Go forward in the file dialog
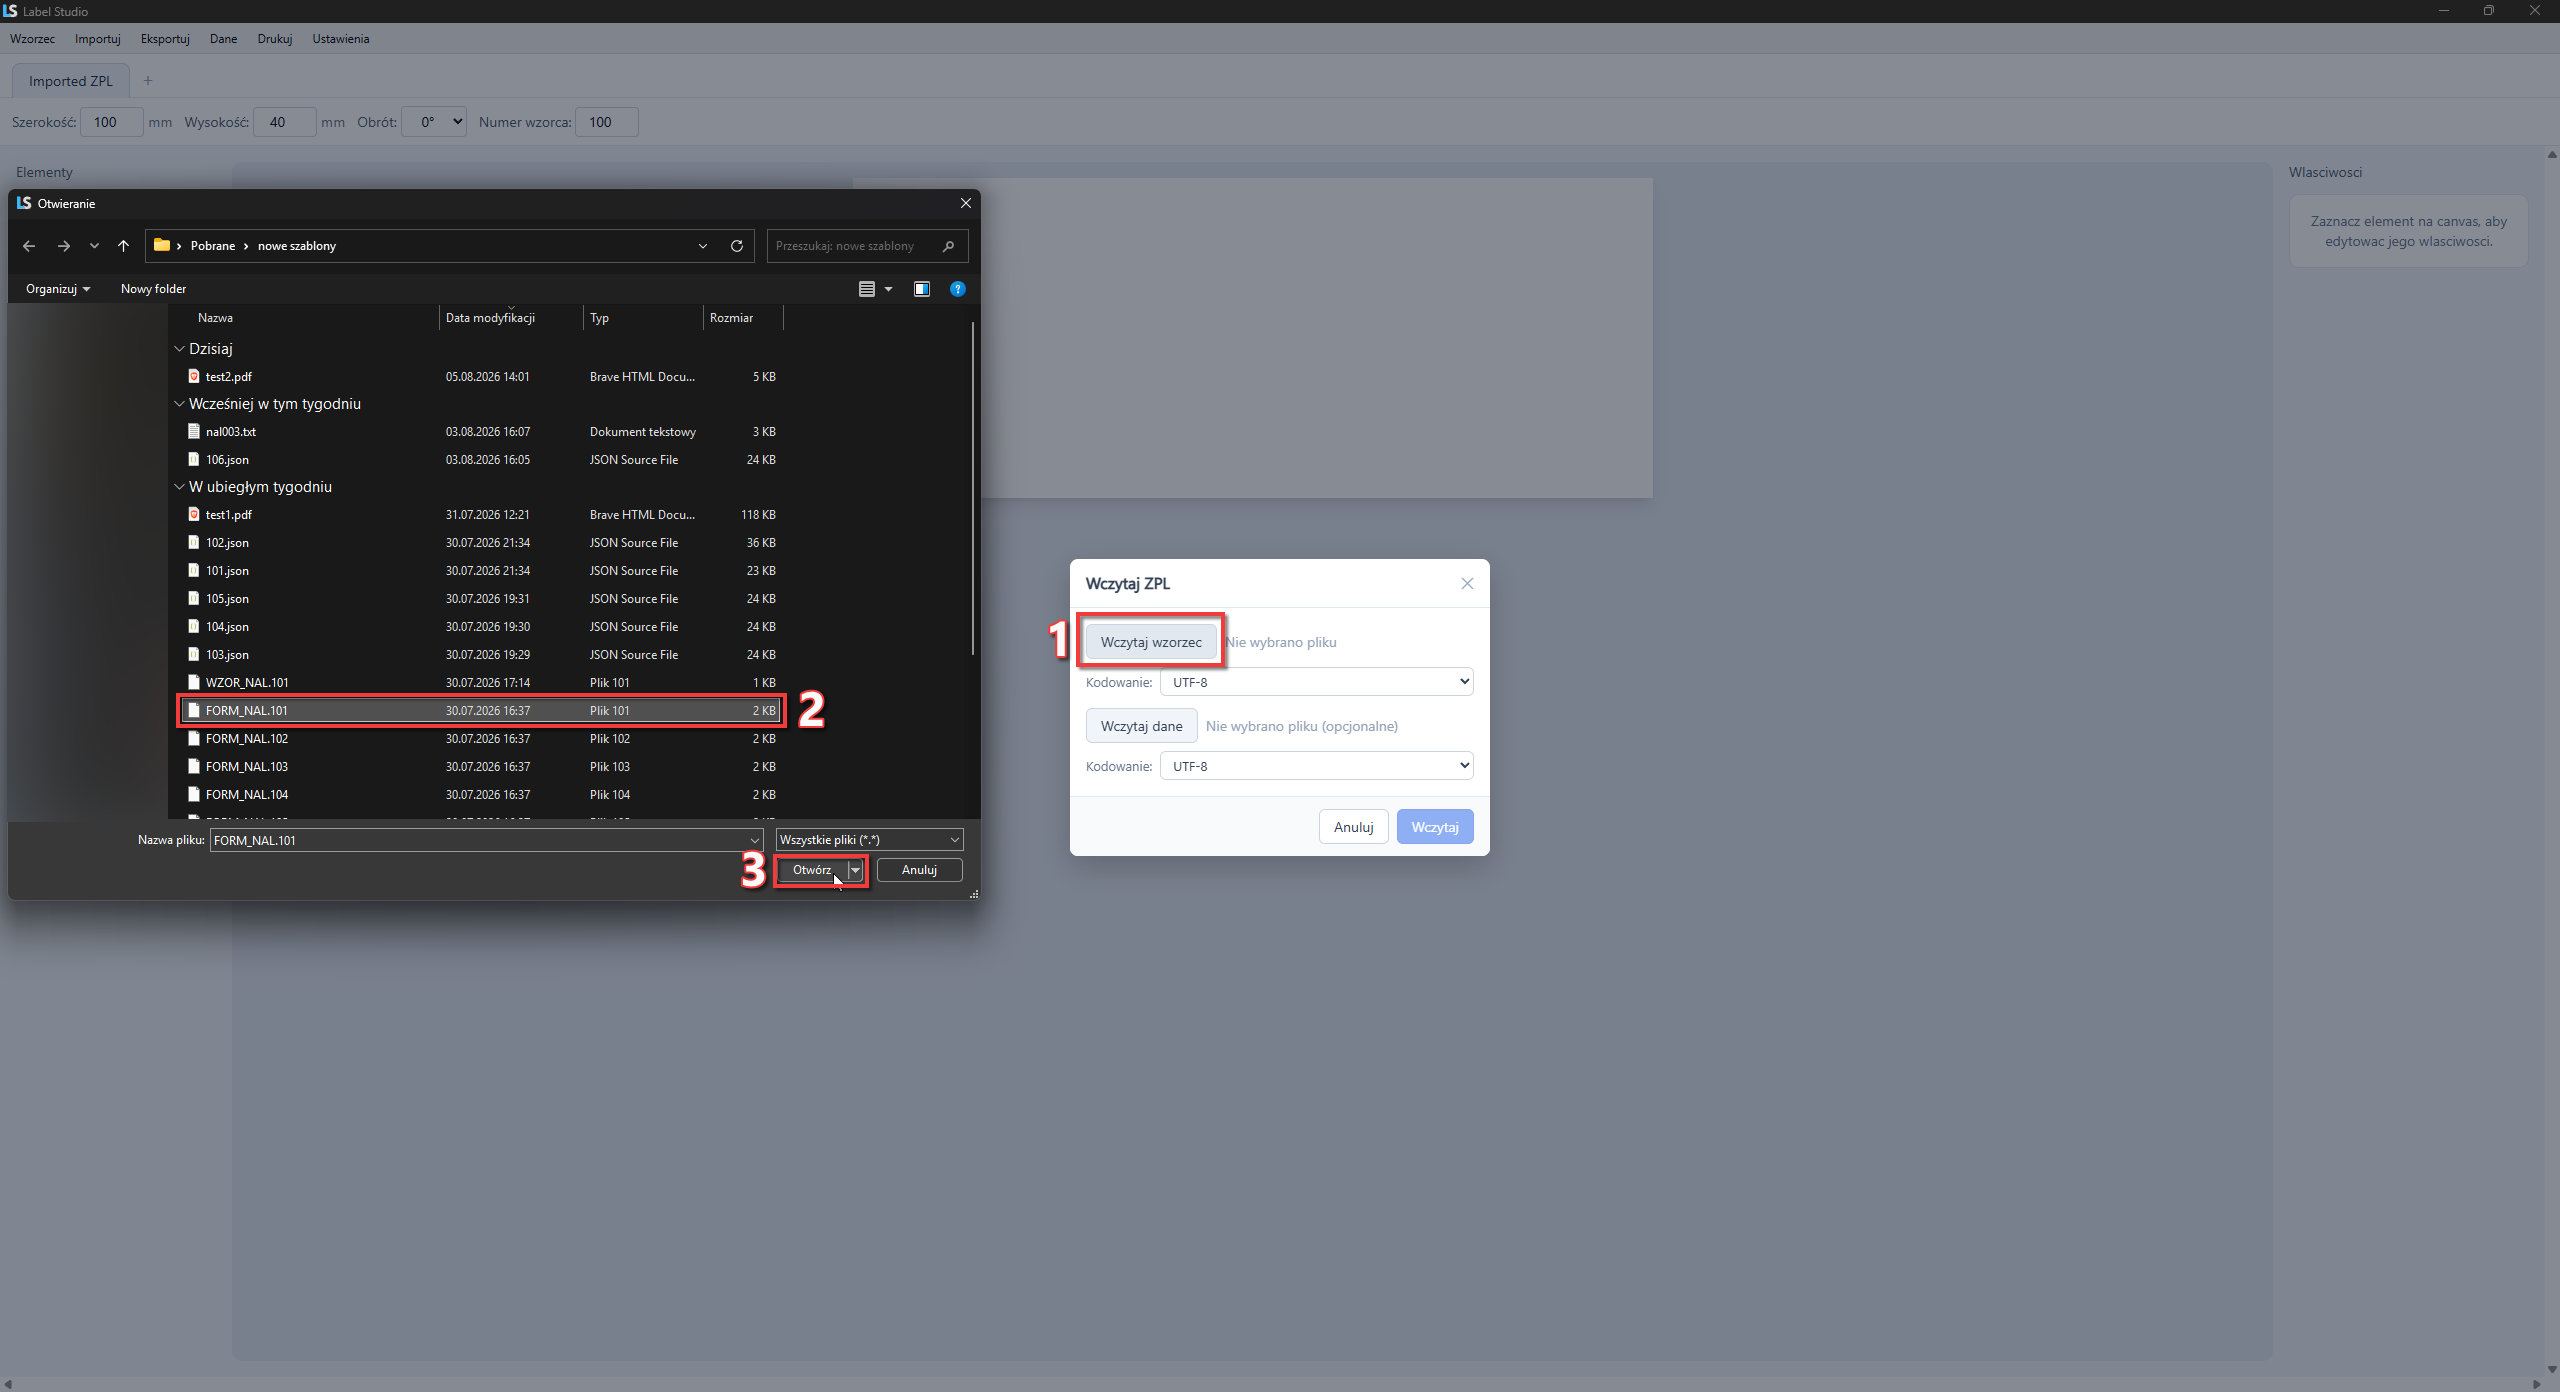This screenshot has width=2560, height=1392. [63, 246]
